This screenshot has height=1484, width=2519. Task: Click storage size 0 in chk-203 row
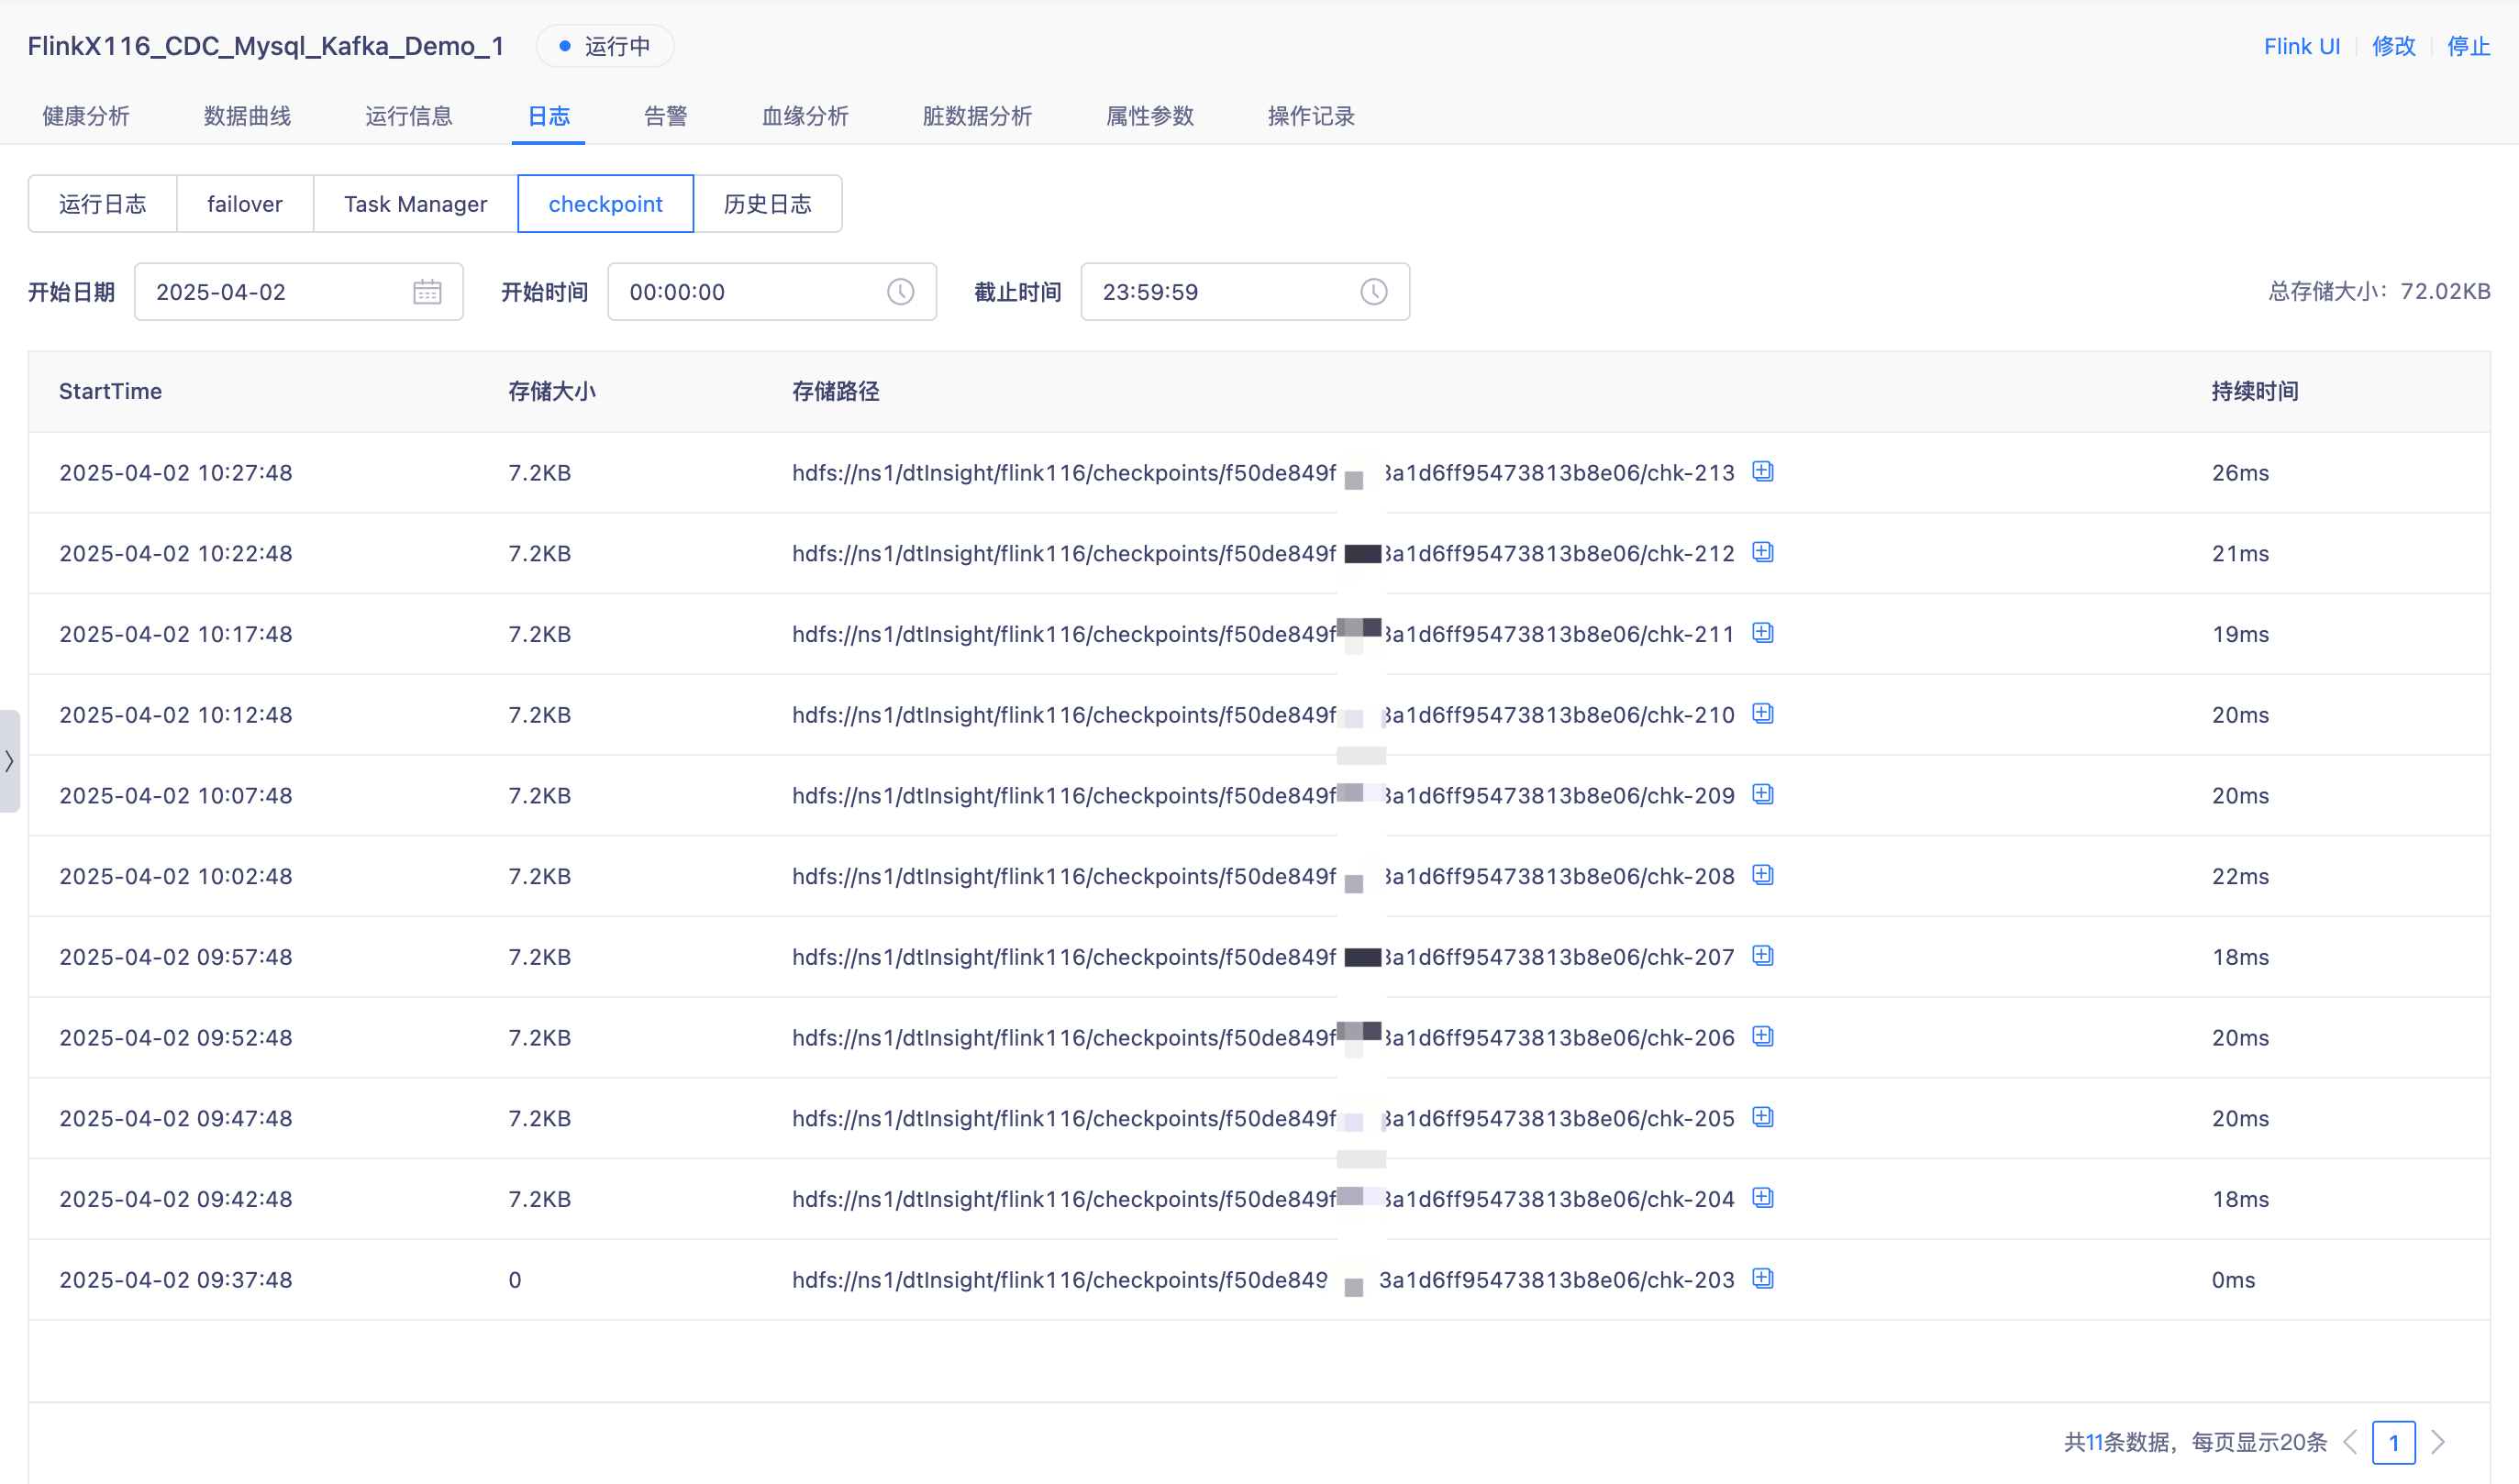click(515, 1280)
